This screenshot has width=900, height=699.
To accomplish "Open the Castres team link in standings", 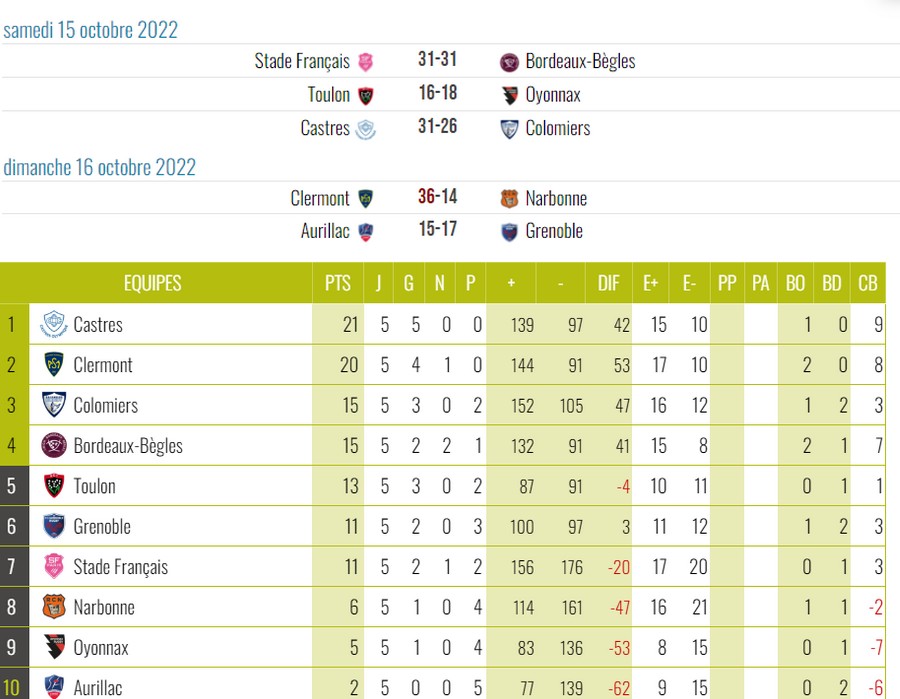I will [98, 325].
